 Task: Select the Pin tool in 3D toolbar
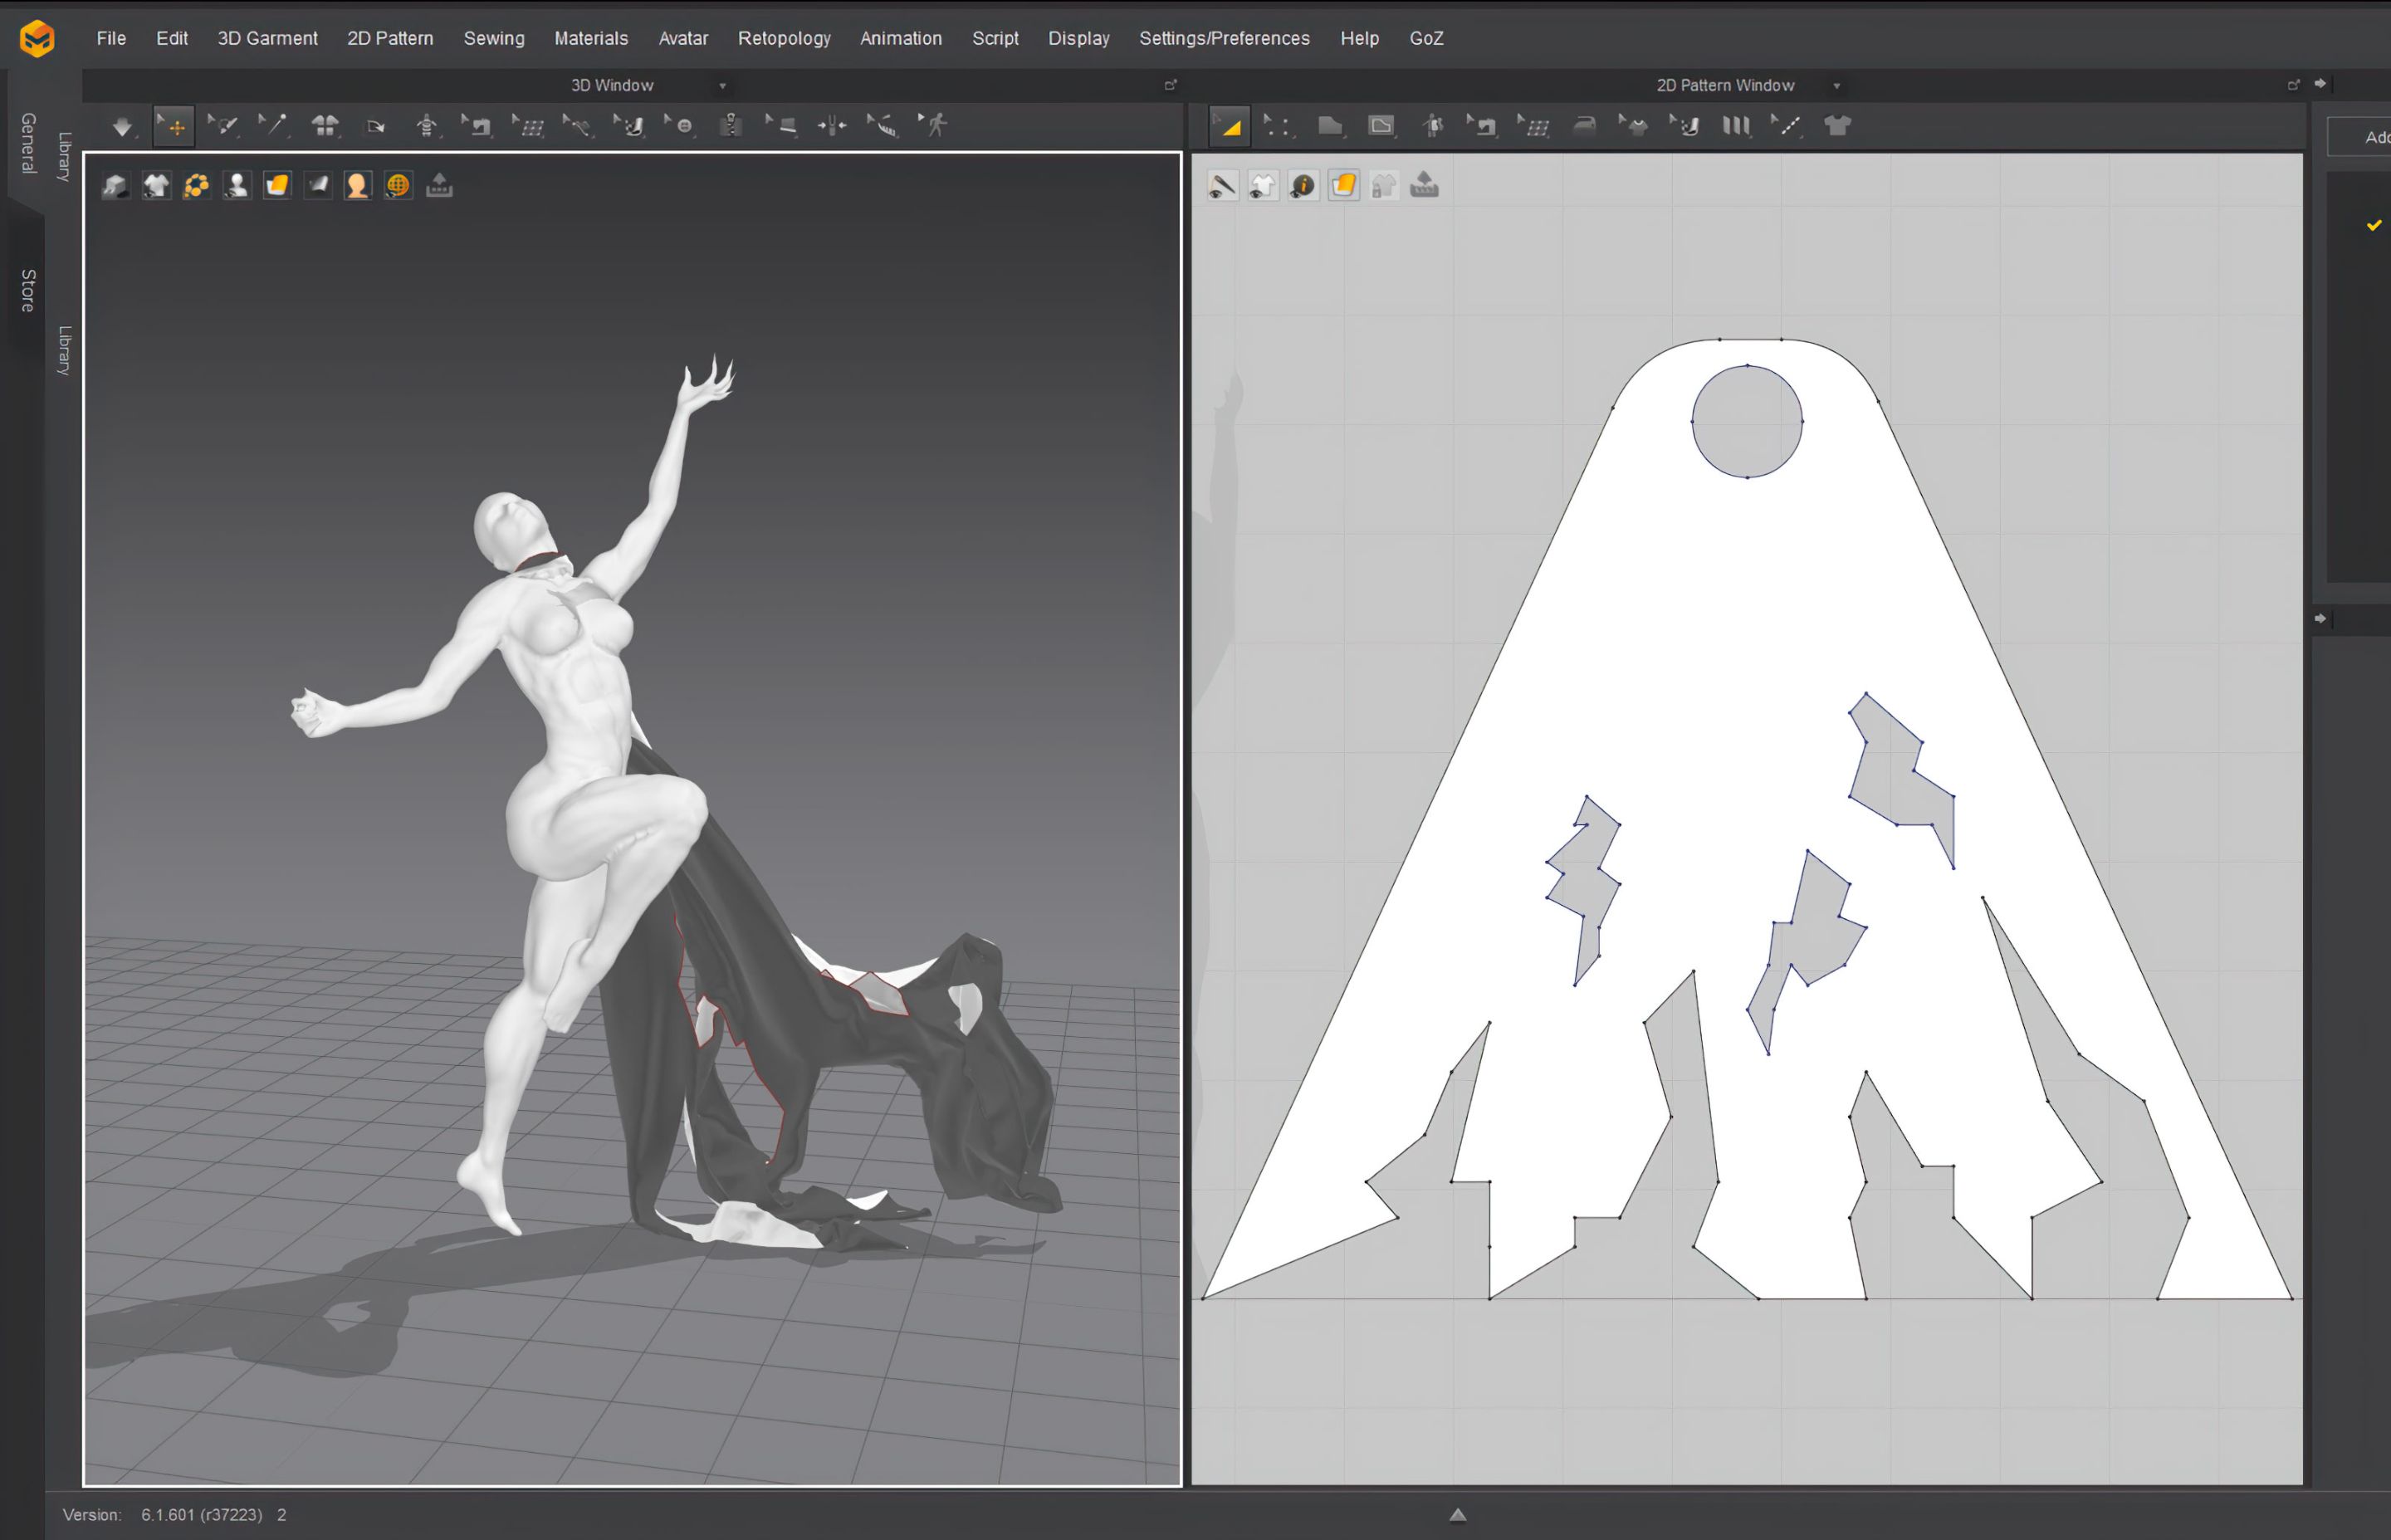(273, 126)
